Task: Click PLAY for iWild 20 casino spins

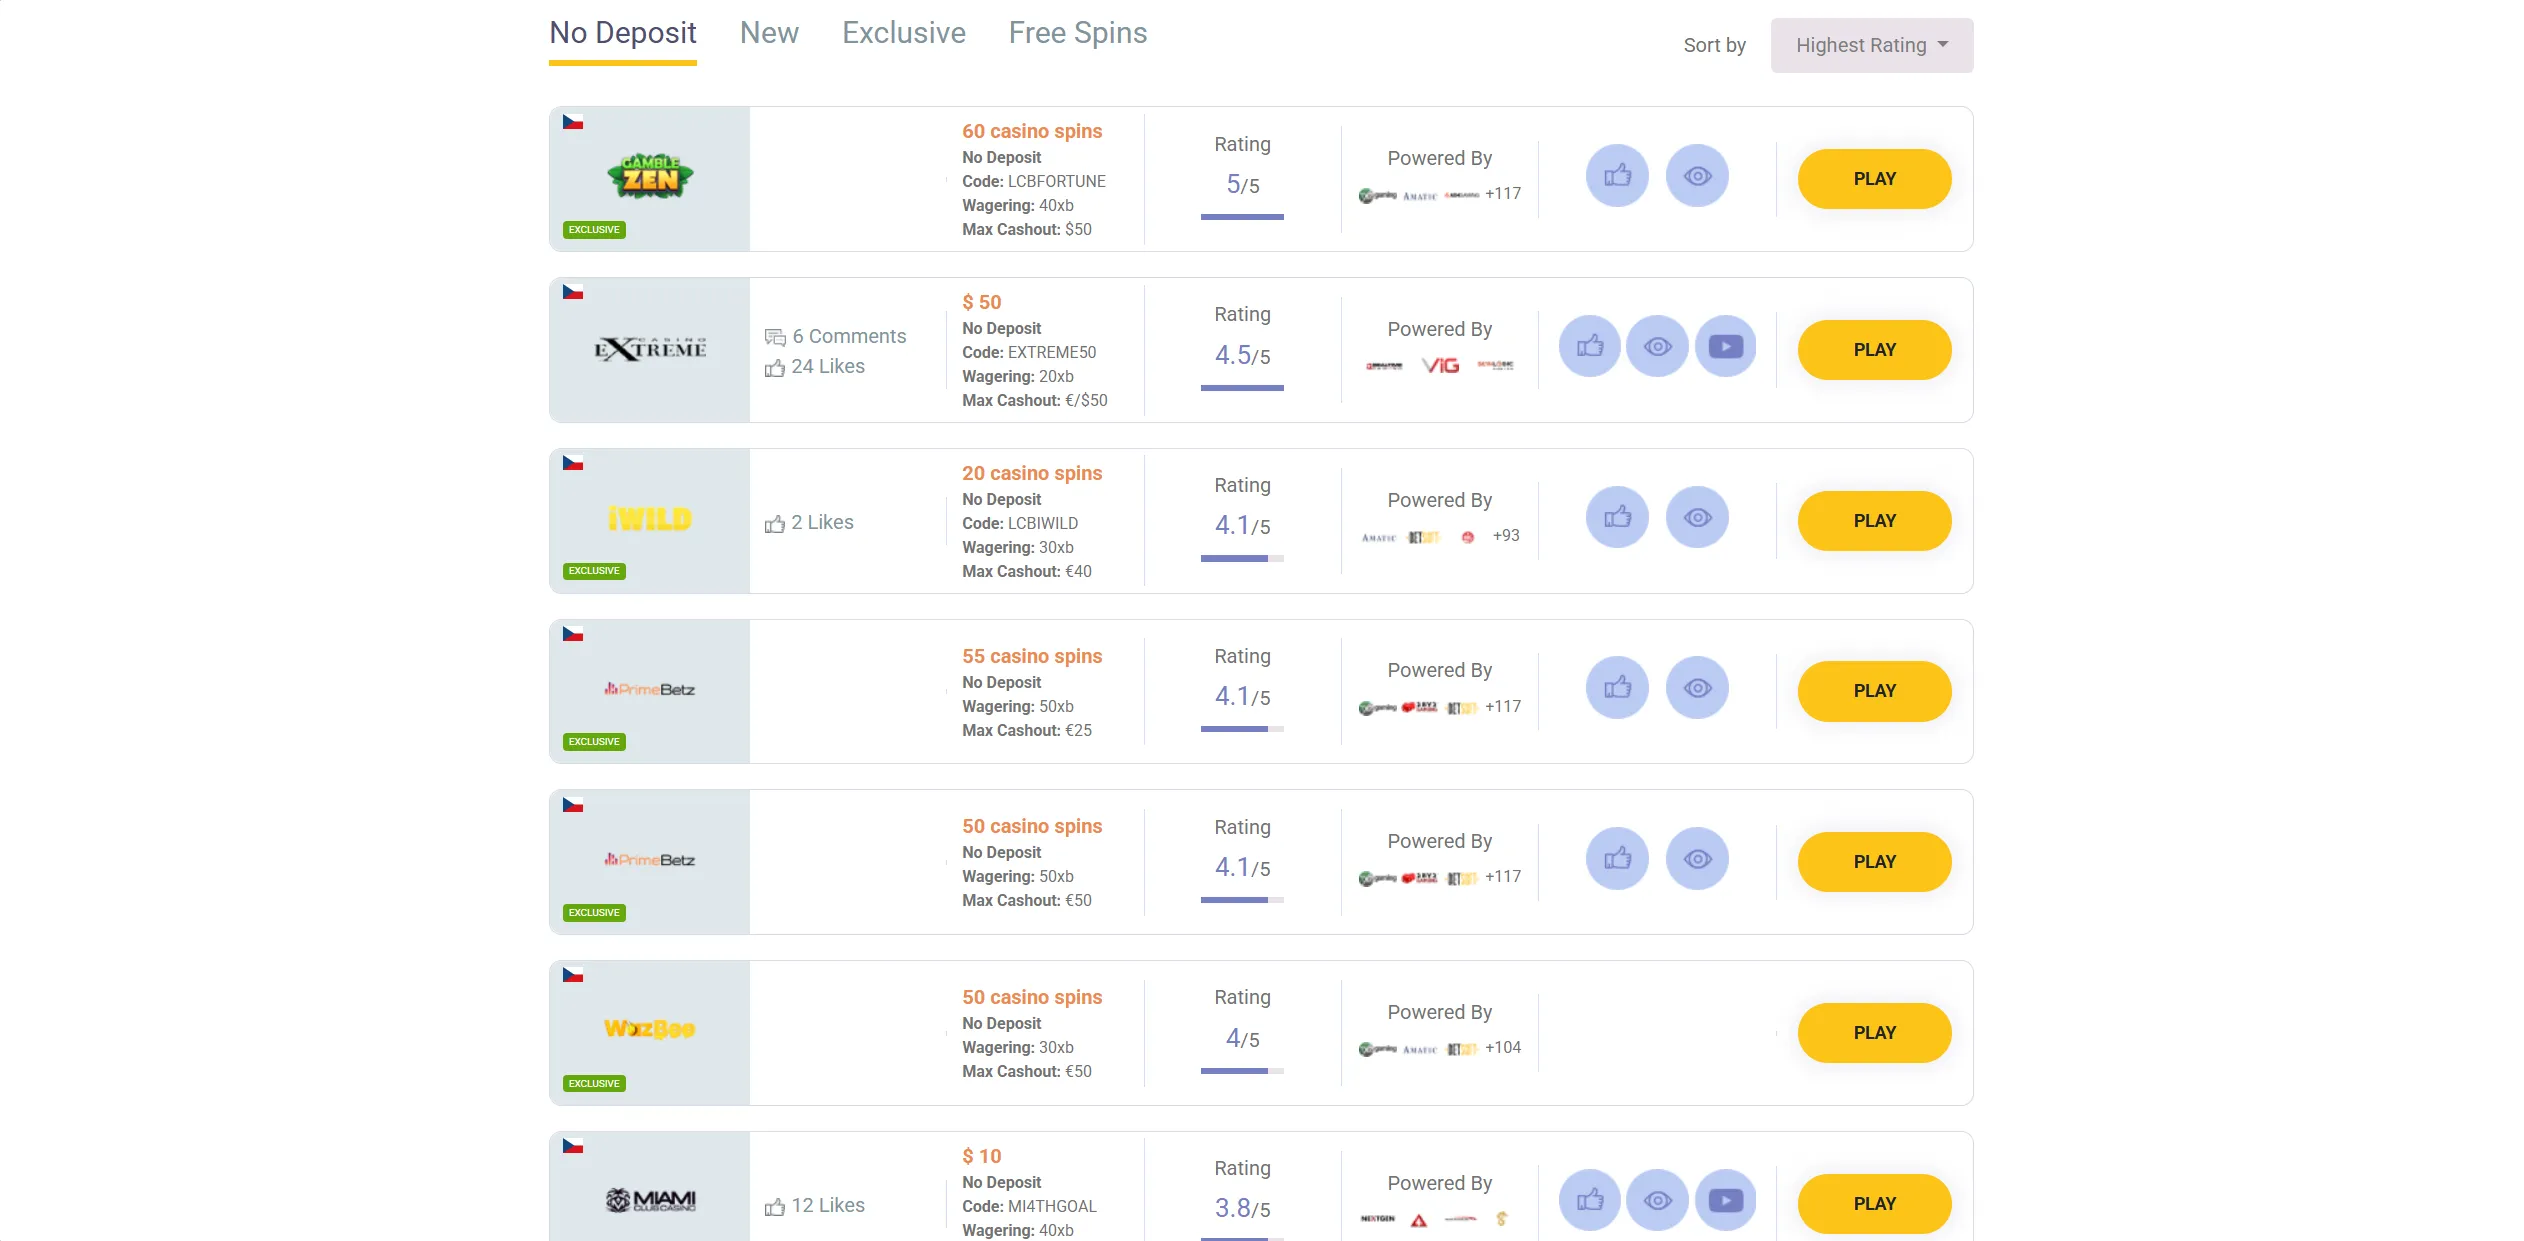Action: pos(1874,521)
